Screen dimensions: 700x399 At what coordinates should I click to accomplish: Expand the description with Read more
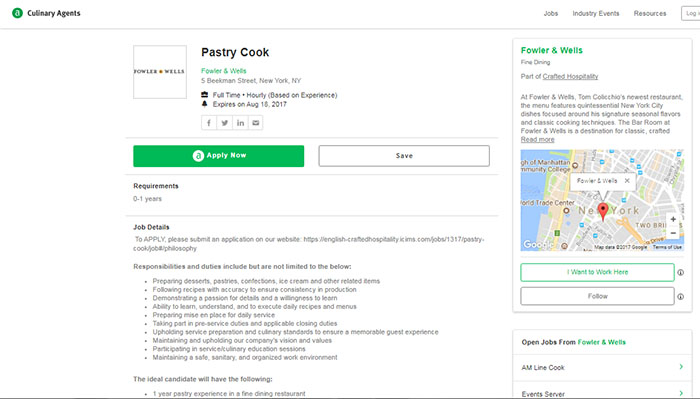pyautogui.click(x=538, y=139)
